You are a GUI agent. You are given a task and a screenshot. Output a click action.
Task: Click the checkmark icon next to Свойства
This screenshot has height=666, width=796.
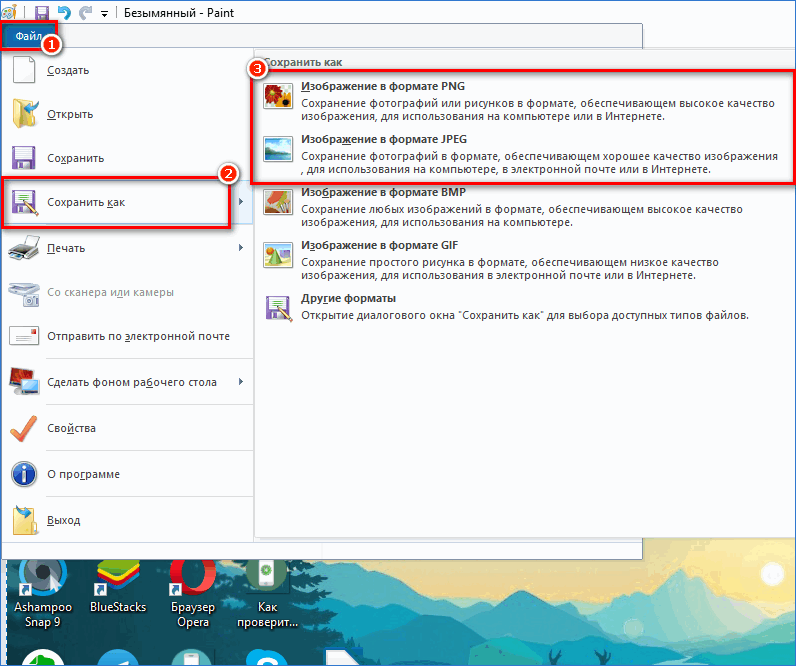point(23,428)
